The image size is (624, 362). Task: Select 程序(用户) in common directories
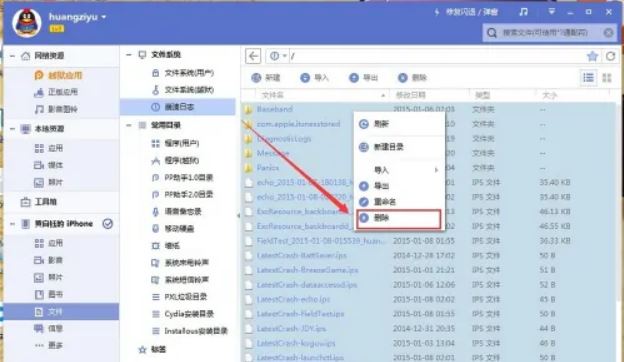click(176, 143)
